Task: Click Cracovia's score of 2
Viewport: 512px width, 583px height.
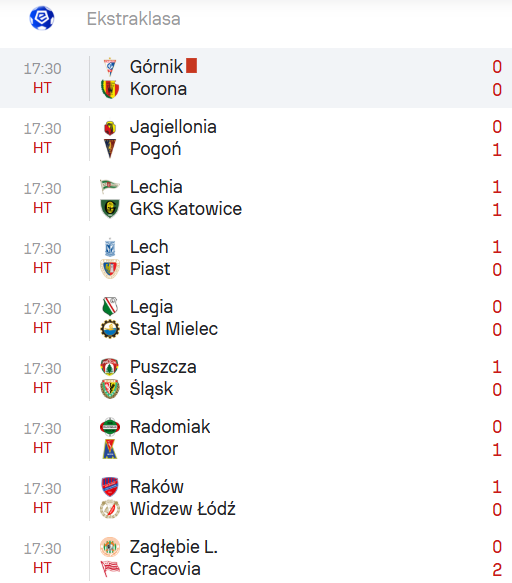Action: [497, 570]
